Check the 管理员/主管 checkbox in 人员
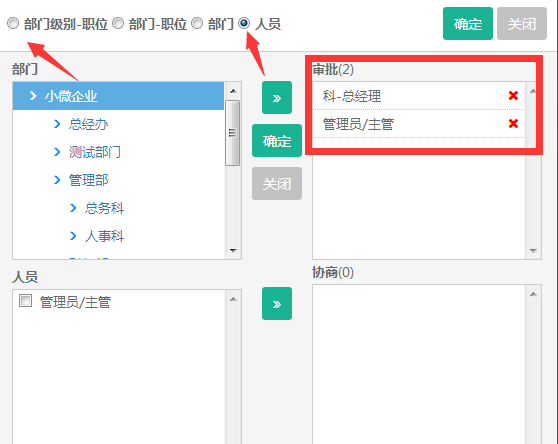Viewport: 558px width, 444px height. (25, 301)
